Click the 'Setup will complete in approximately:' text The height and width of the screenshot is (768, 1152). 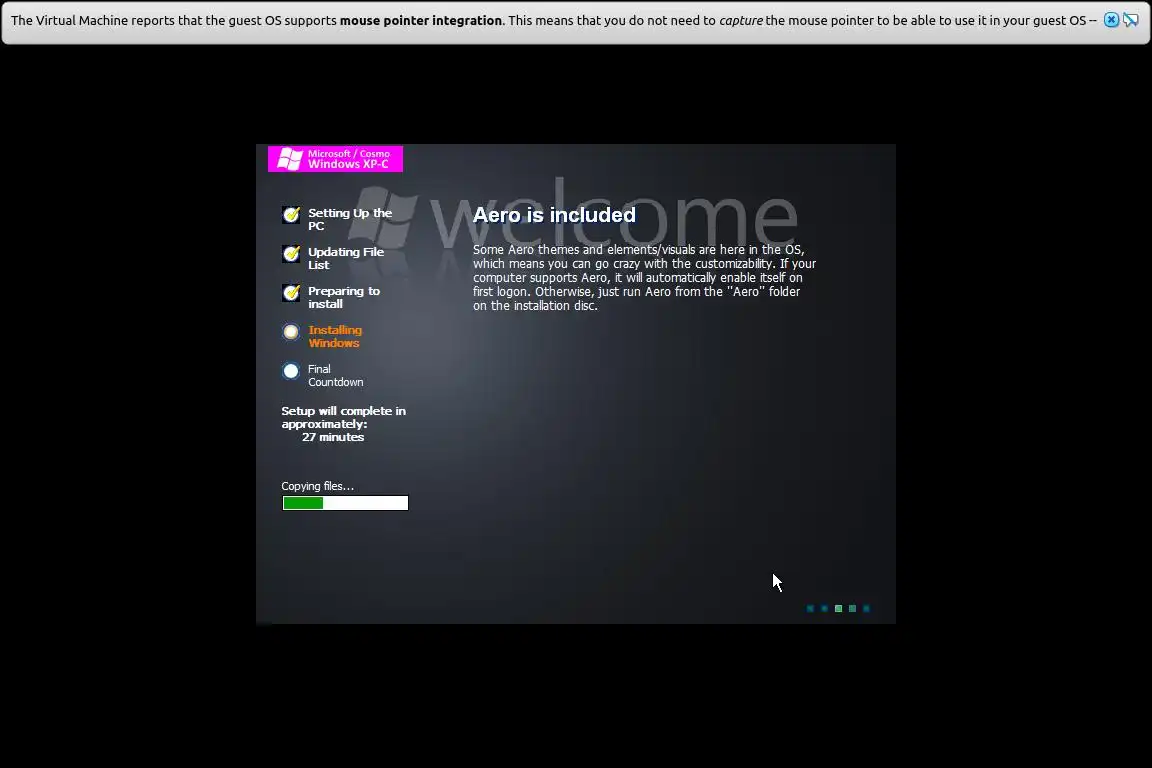click(343, 417)
